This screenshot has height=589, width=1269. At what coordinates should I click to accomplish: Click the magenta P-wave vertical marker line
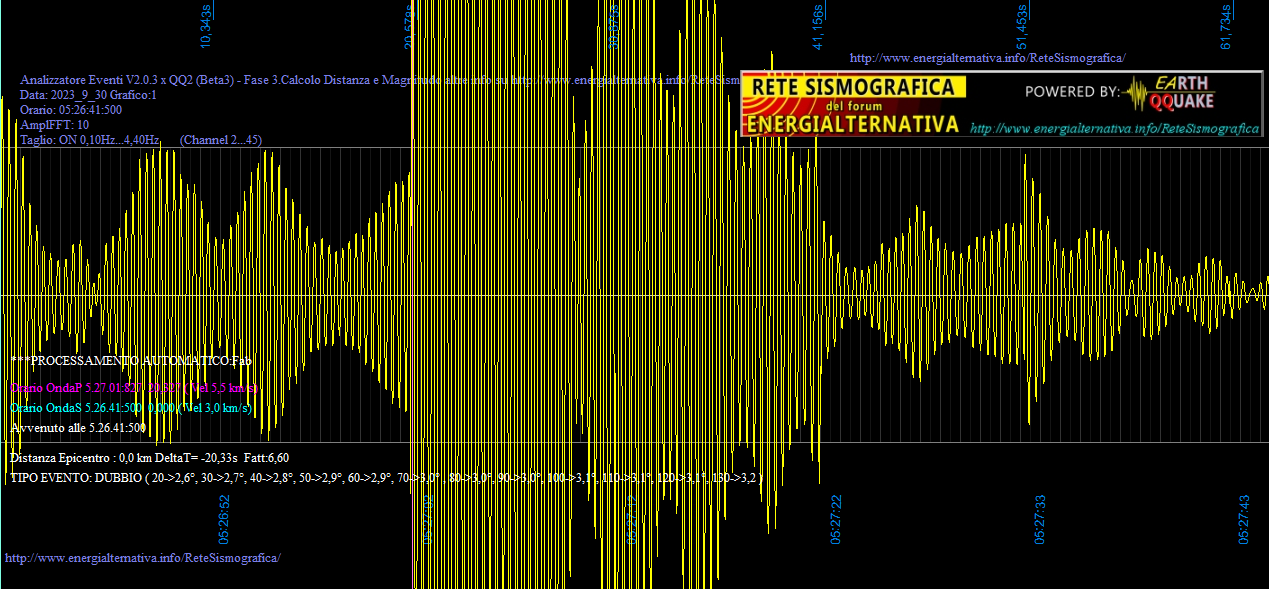click(412, 294)
